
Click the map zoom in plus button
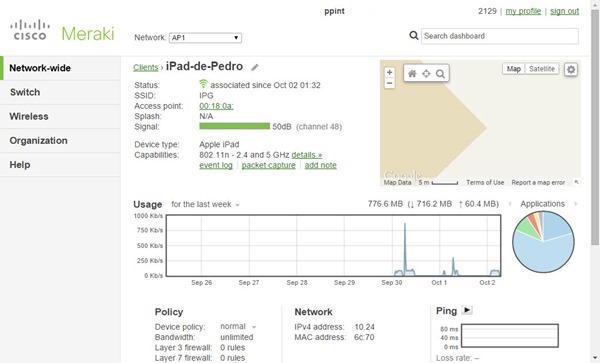[389, 72]
